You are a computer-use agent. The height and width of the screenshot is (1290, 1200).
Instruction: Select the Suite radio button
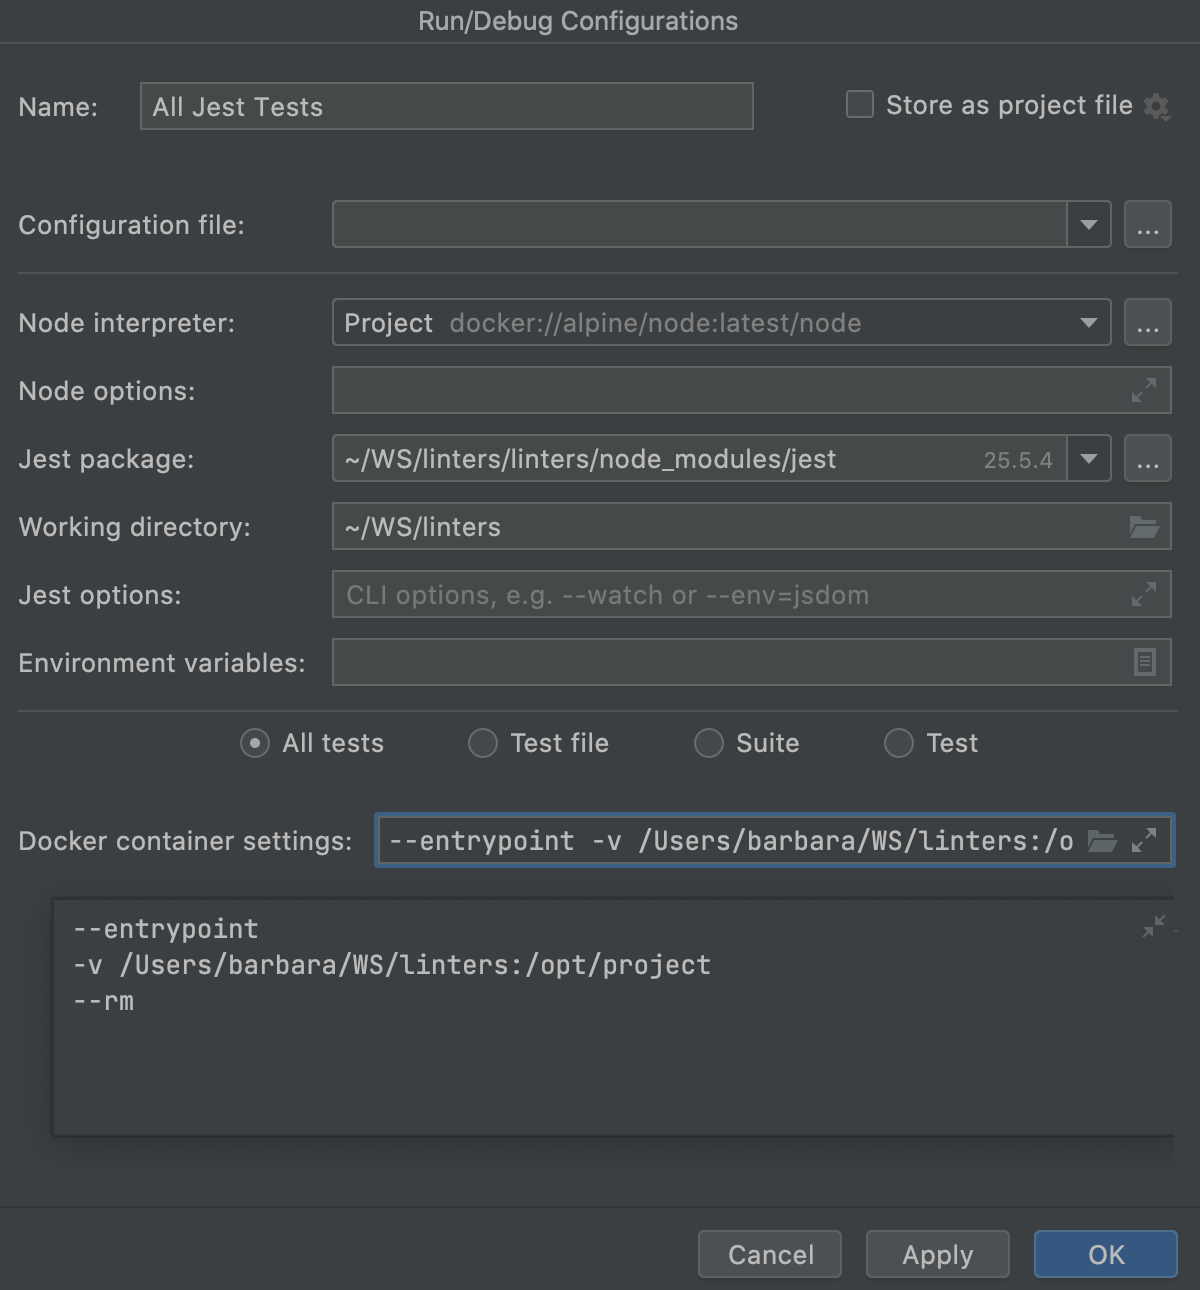point(708,743)
